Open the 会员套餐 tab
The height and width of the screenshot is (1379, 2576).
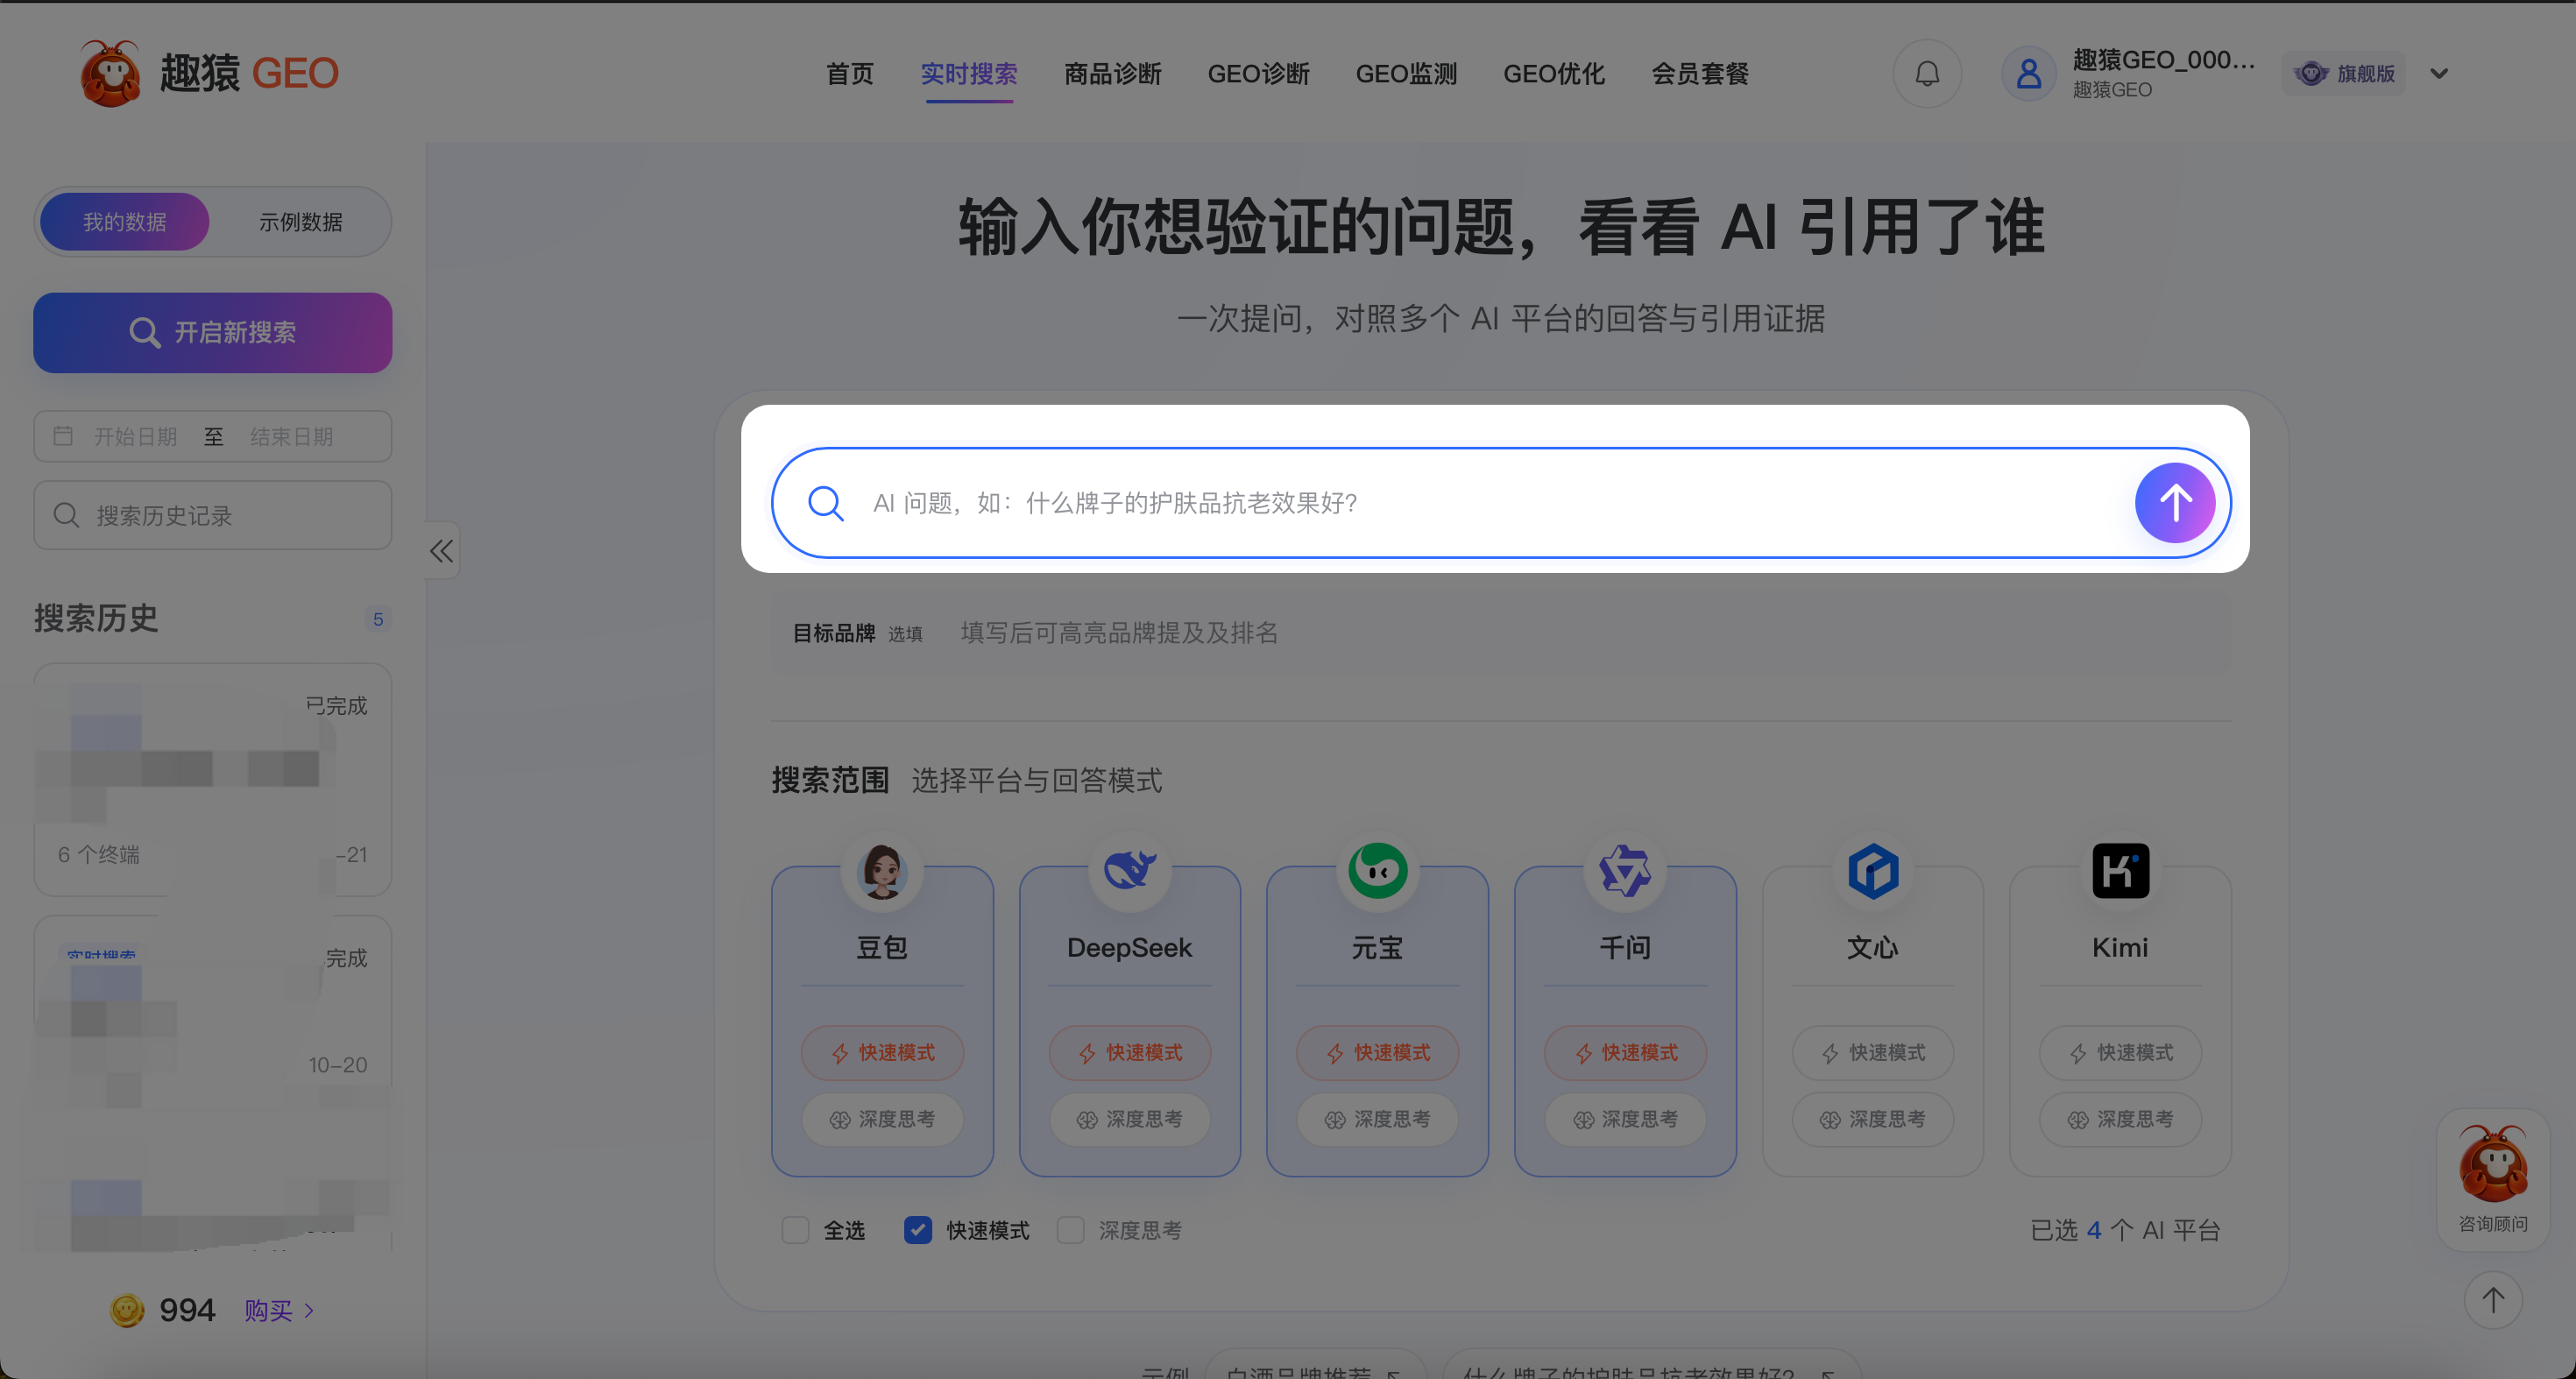pyautogui.click(x=1700, y=74)
